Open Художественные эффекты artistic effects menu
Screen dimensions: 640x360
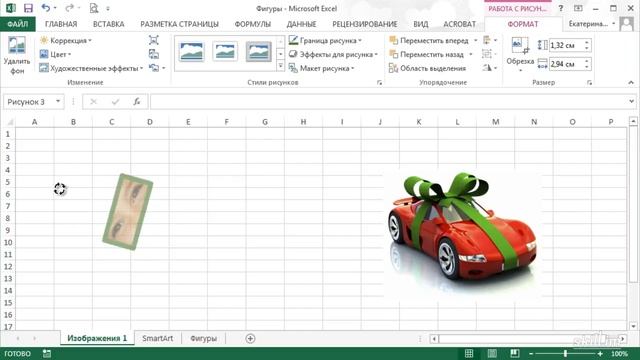[91, 68]
